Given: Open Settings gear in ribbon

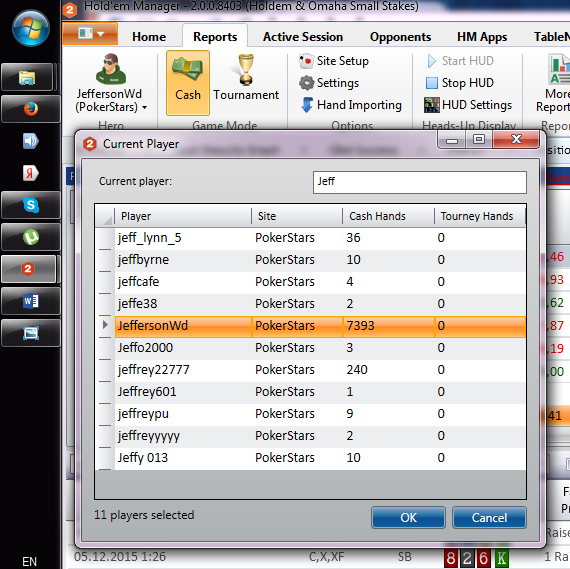Looking at the screenshot, I should tap(329, 83).
